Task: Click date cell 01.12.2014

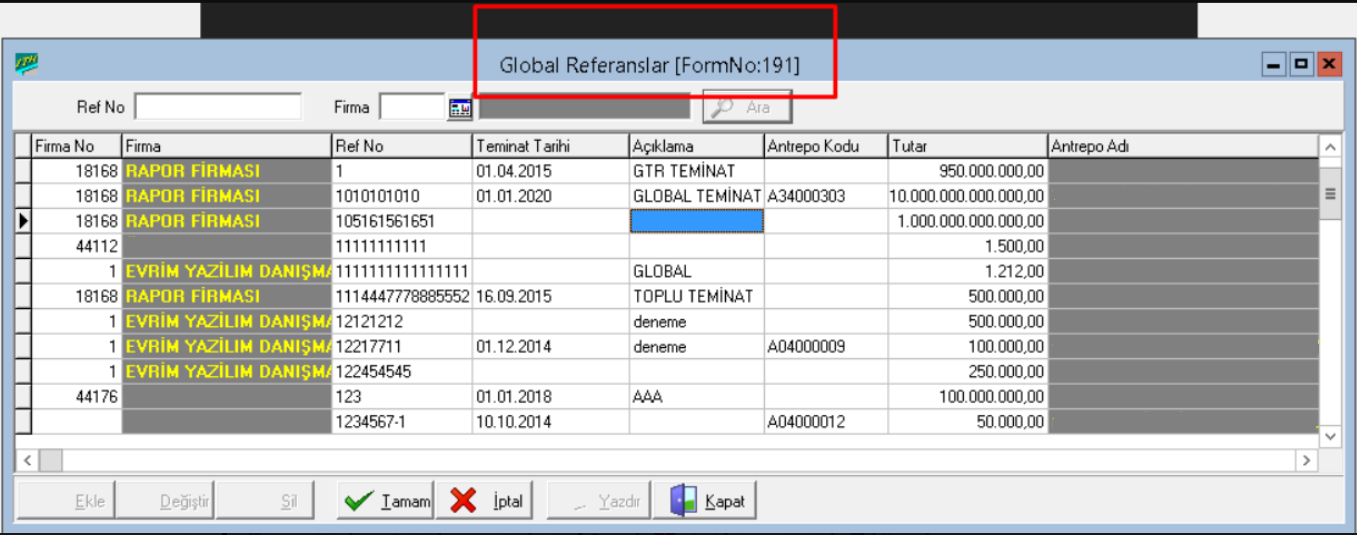Action: (551, 346)
